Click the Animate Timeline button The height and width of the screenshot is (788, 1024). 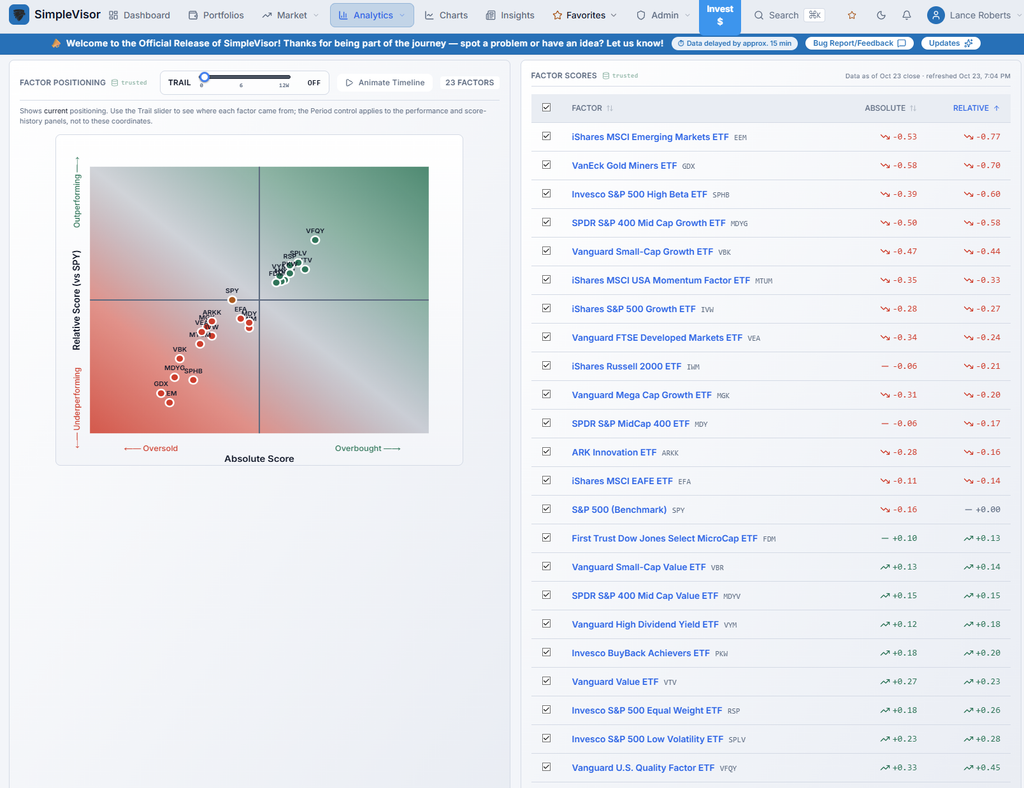[385, 83]
